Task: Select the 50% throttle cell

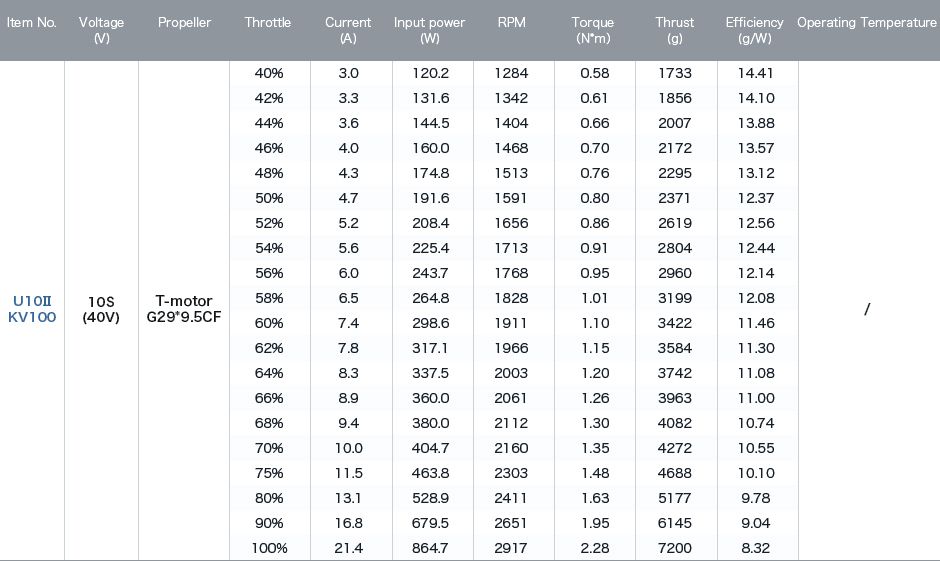Action: point(269,198)
